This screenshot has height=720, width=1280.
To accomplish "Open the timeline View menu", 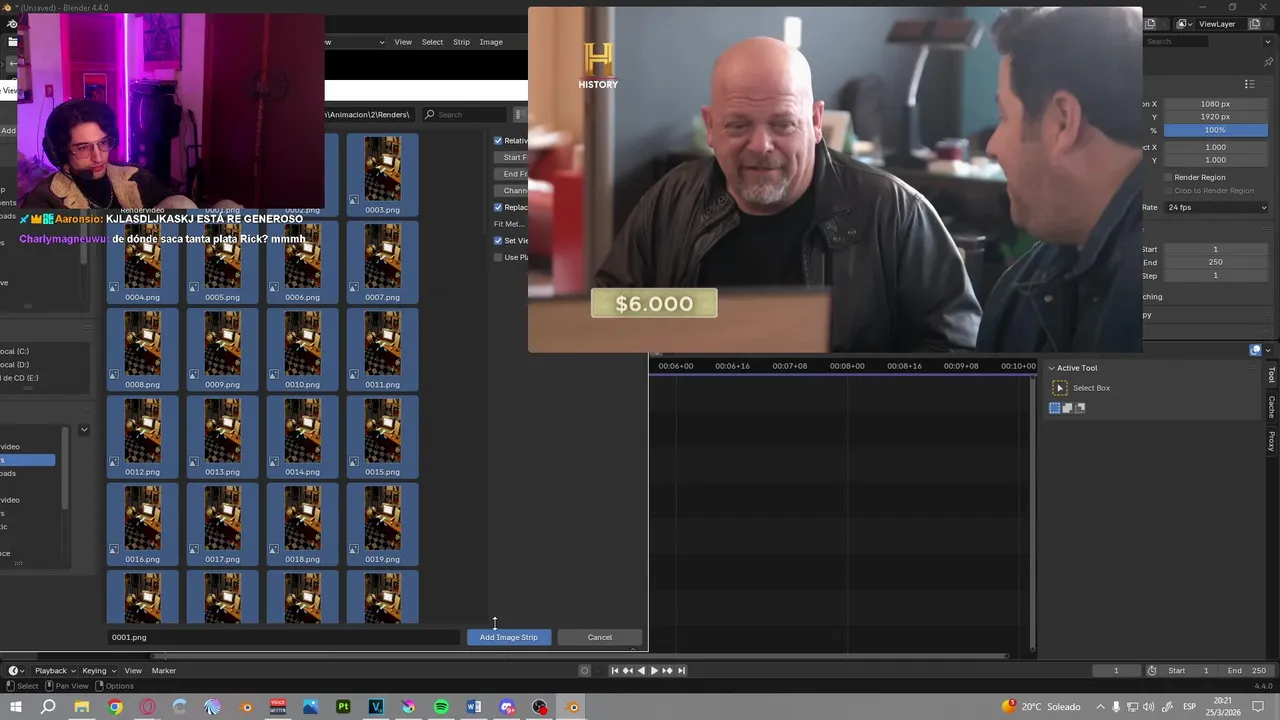I will 133,671.
